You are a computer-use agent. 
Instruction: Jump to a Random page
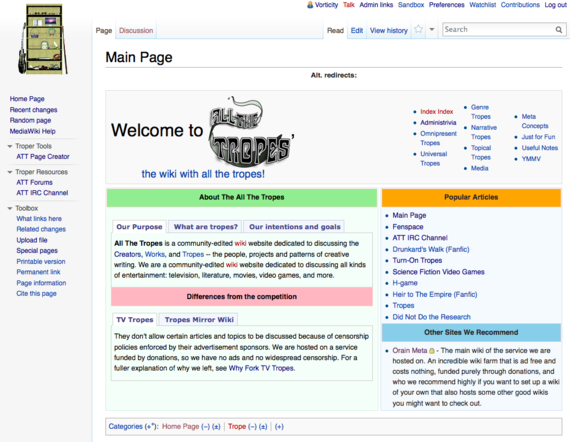tap(30, 120)
